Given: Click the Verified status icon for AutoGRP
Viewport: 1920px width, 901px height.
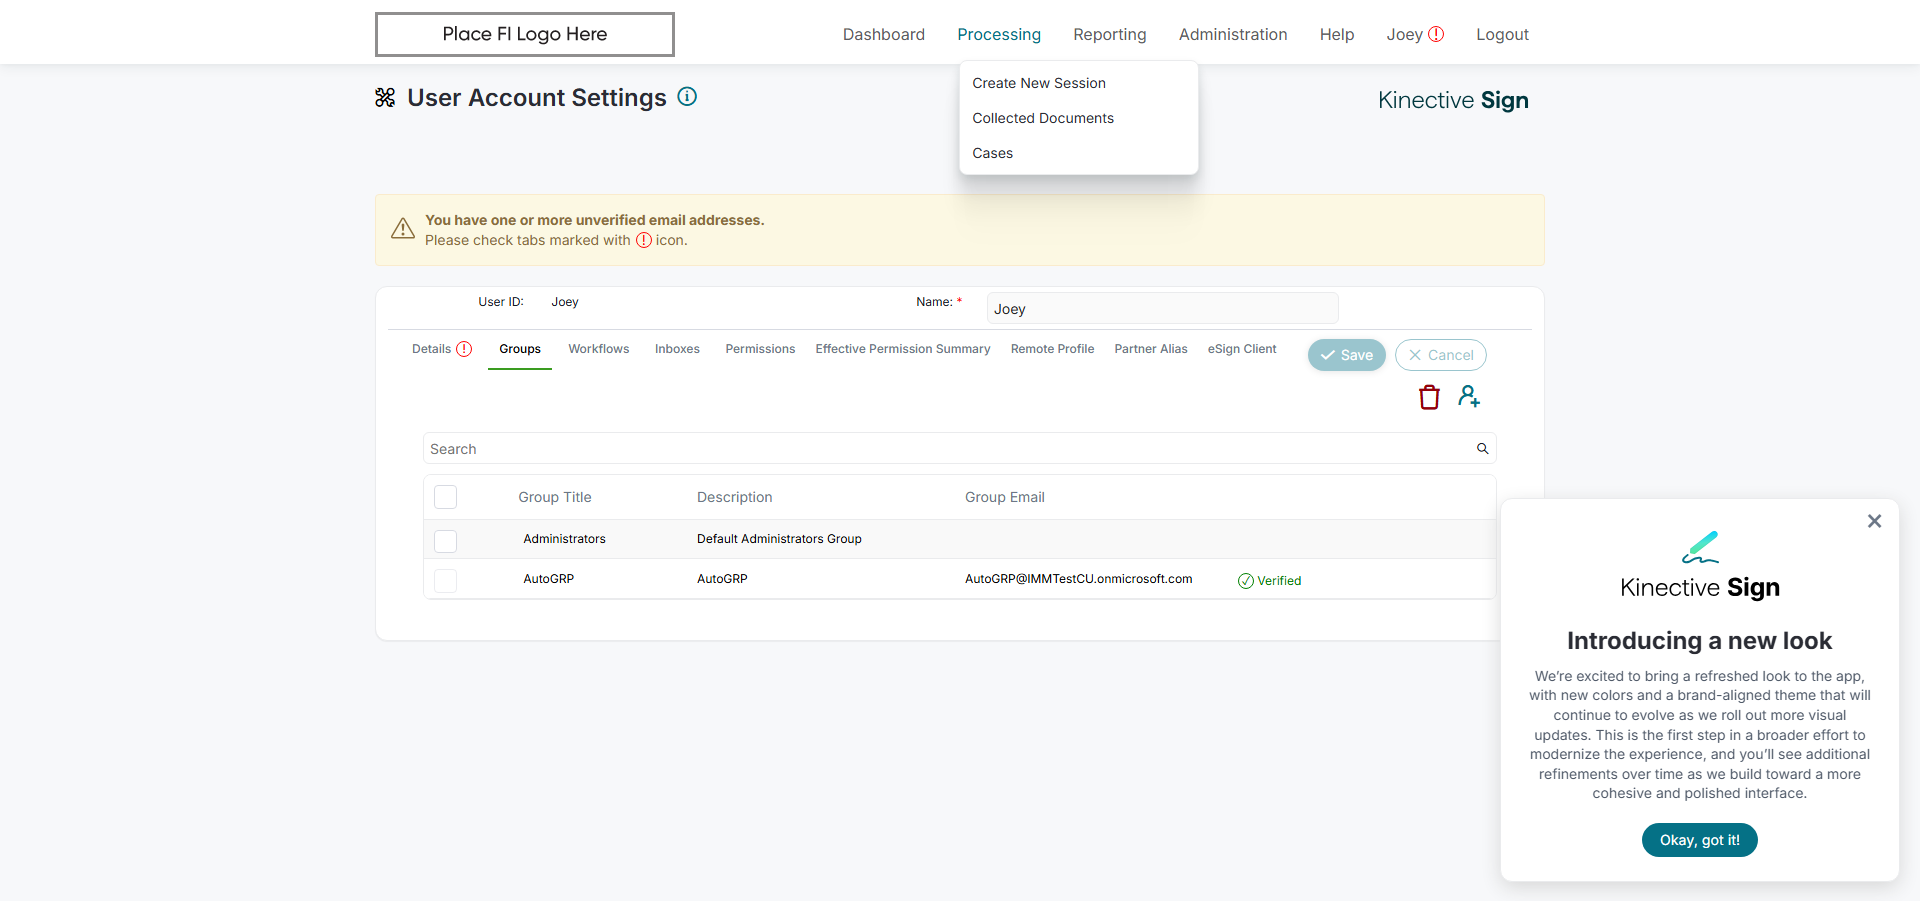Looking at the screenshot, I should tap(1246, 581).
